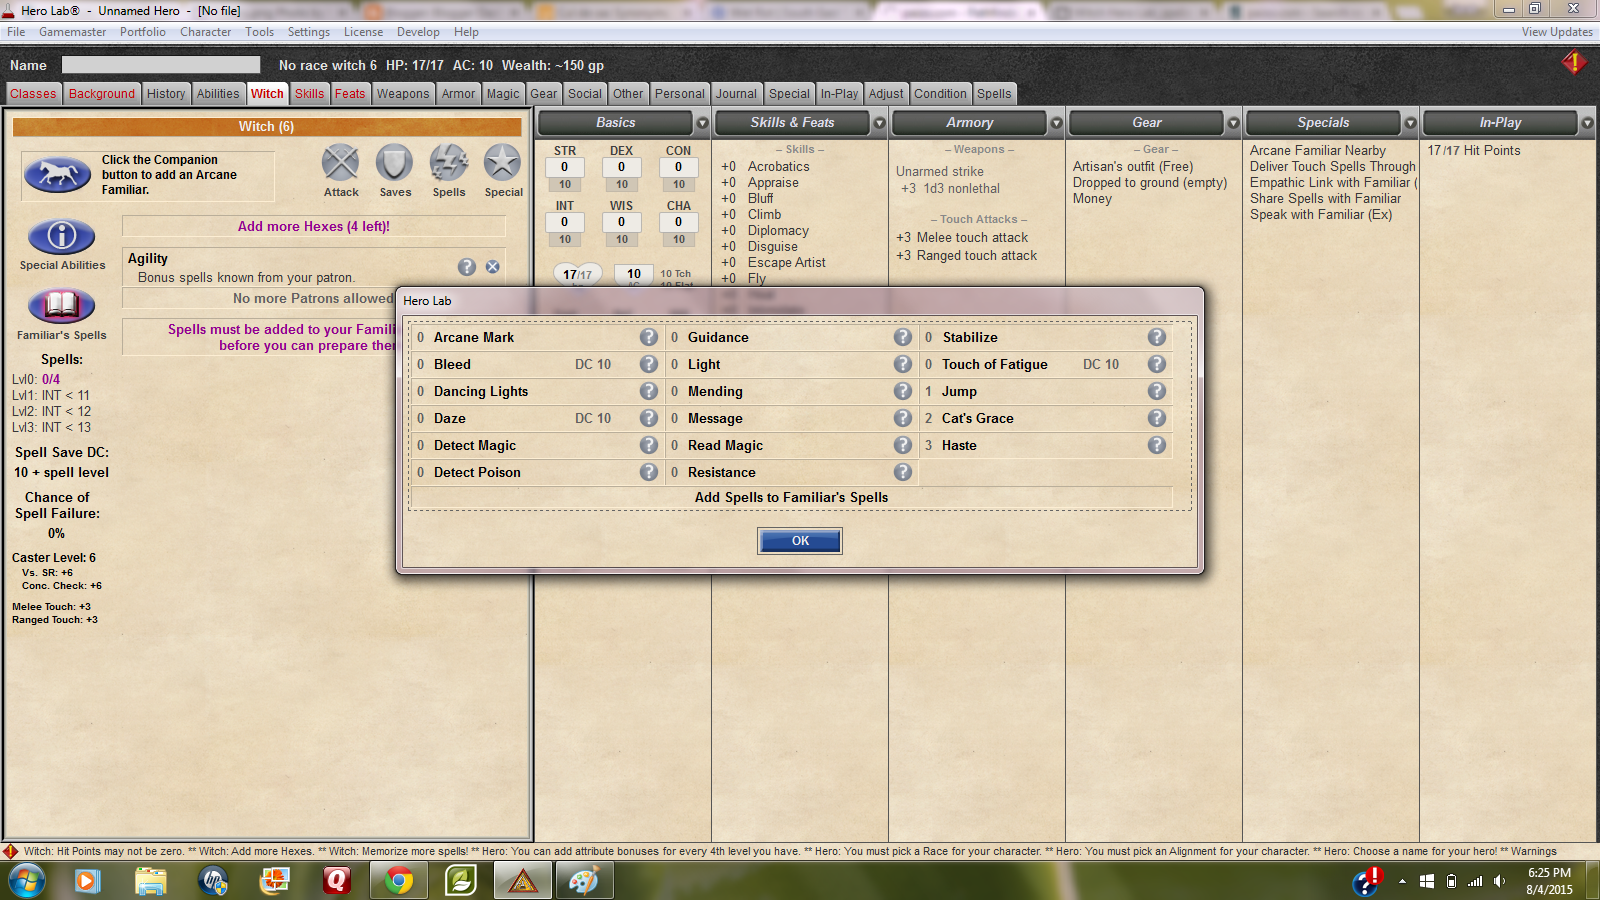Click the Spells lightning icon
Viewport: 1600px width, 900px height.
pos(448,163)
